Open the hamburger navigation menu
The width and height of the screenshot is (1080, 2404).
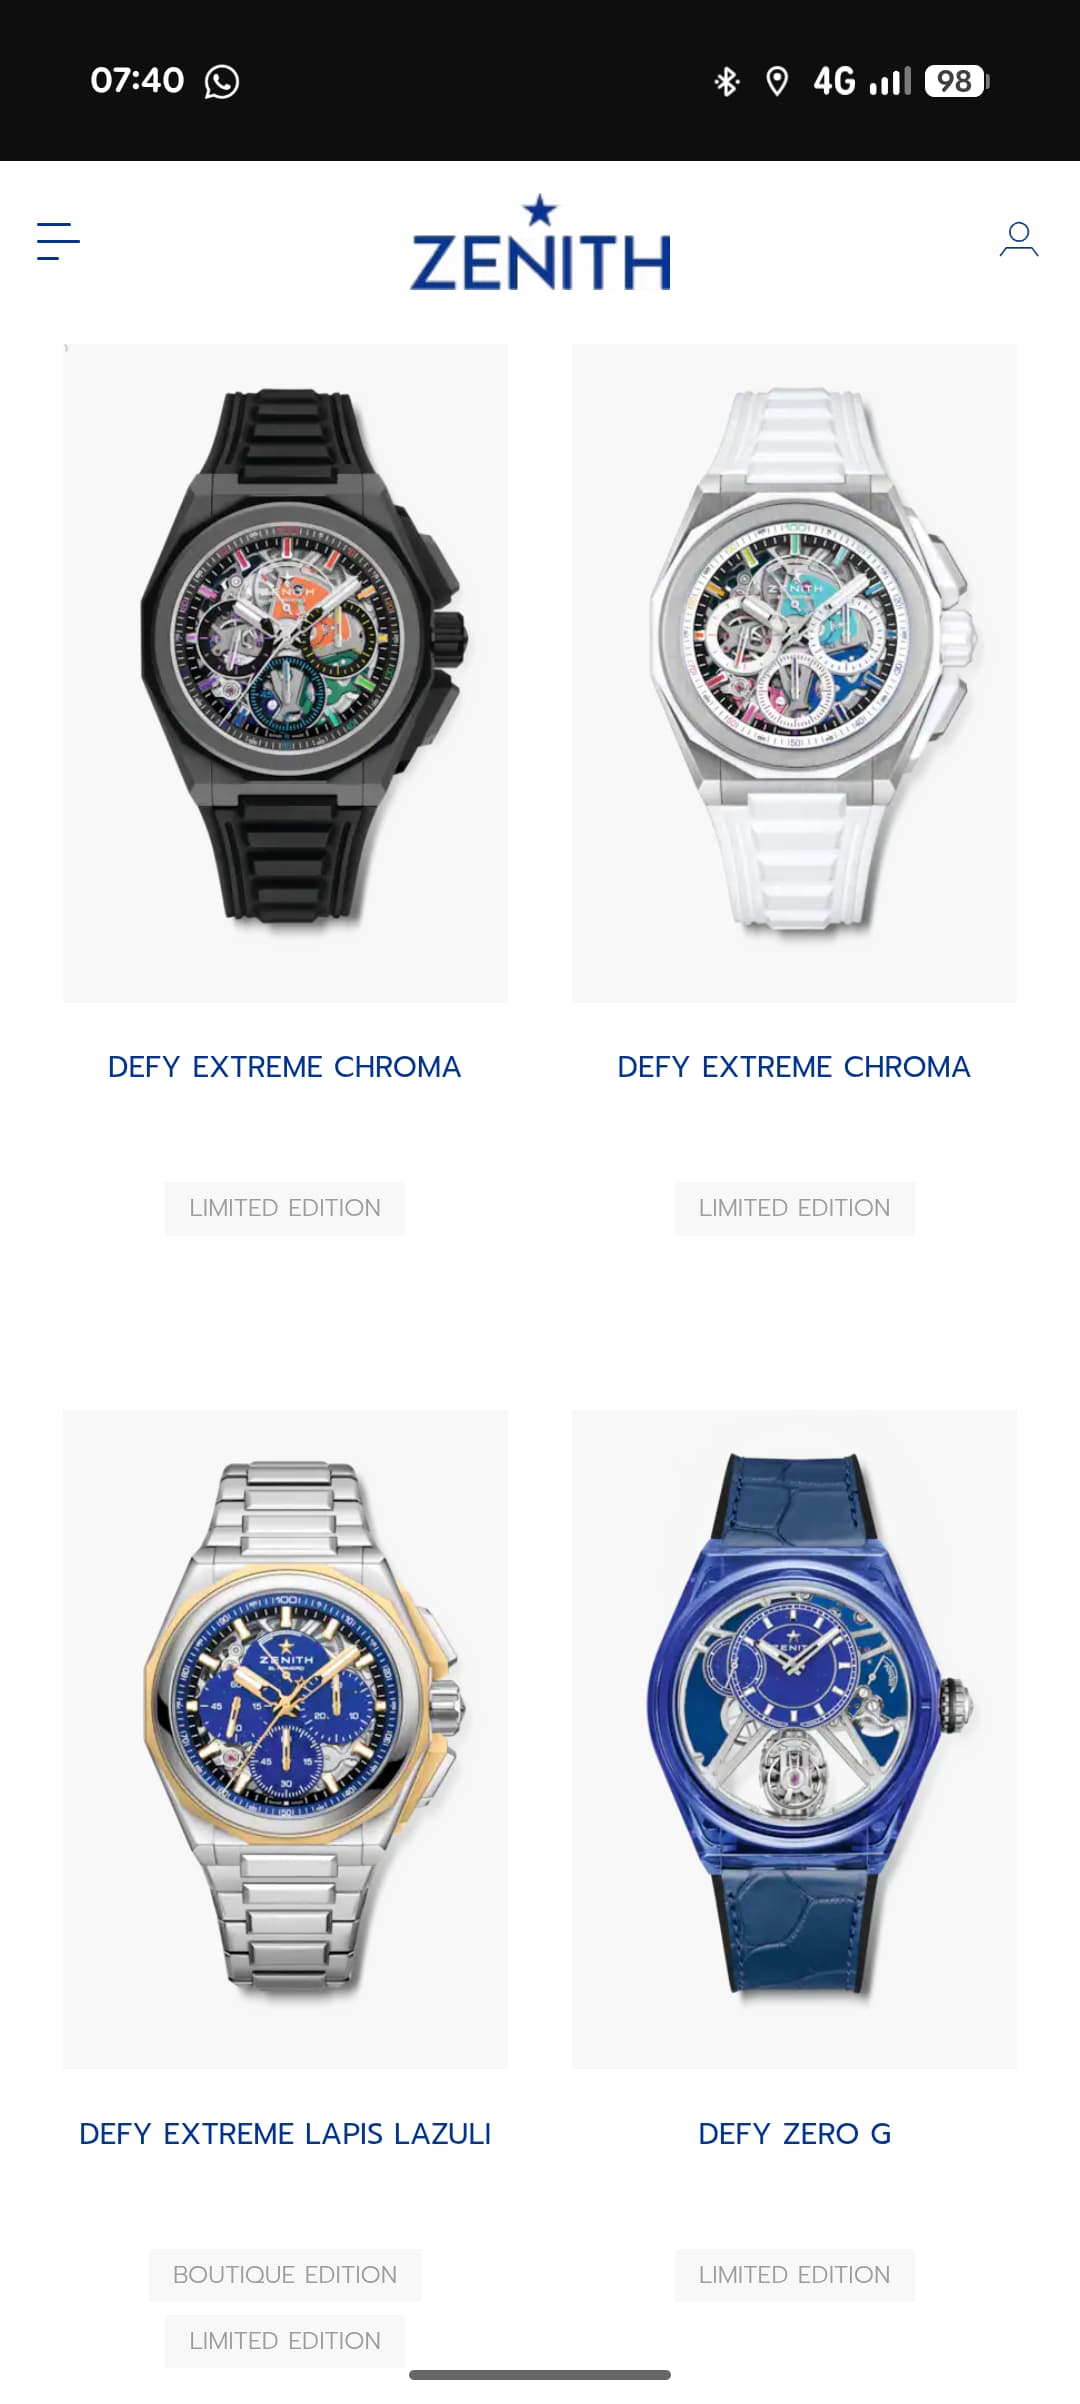coord(58,241)
